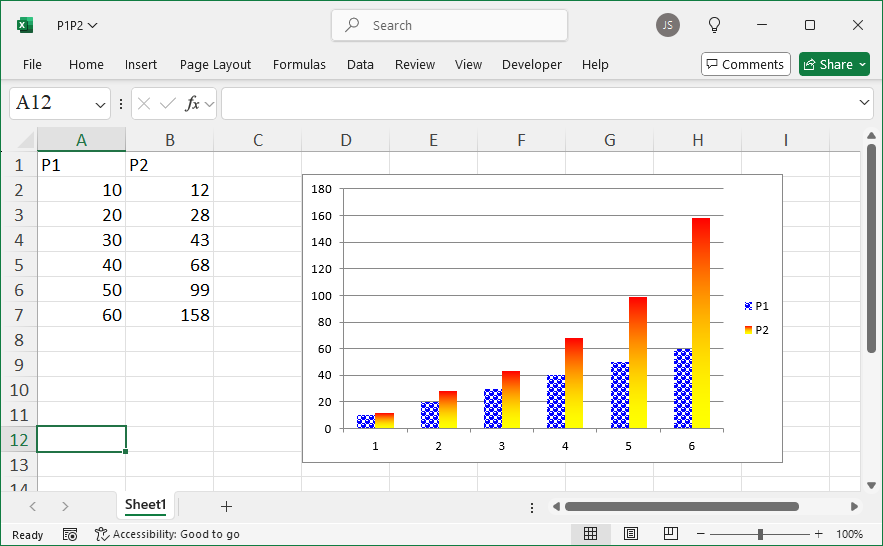Open the Name Box dropdown arrow

[101, 103]
